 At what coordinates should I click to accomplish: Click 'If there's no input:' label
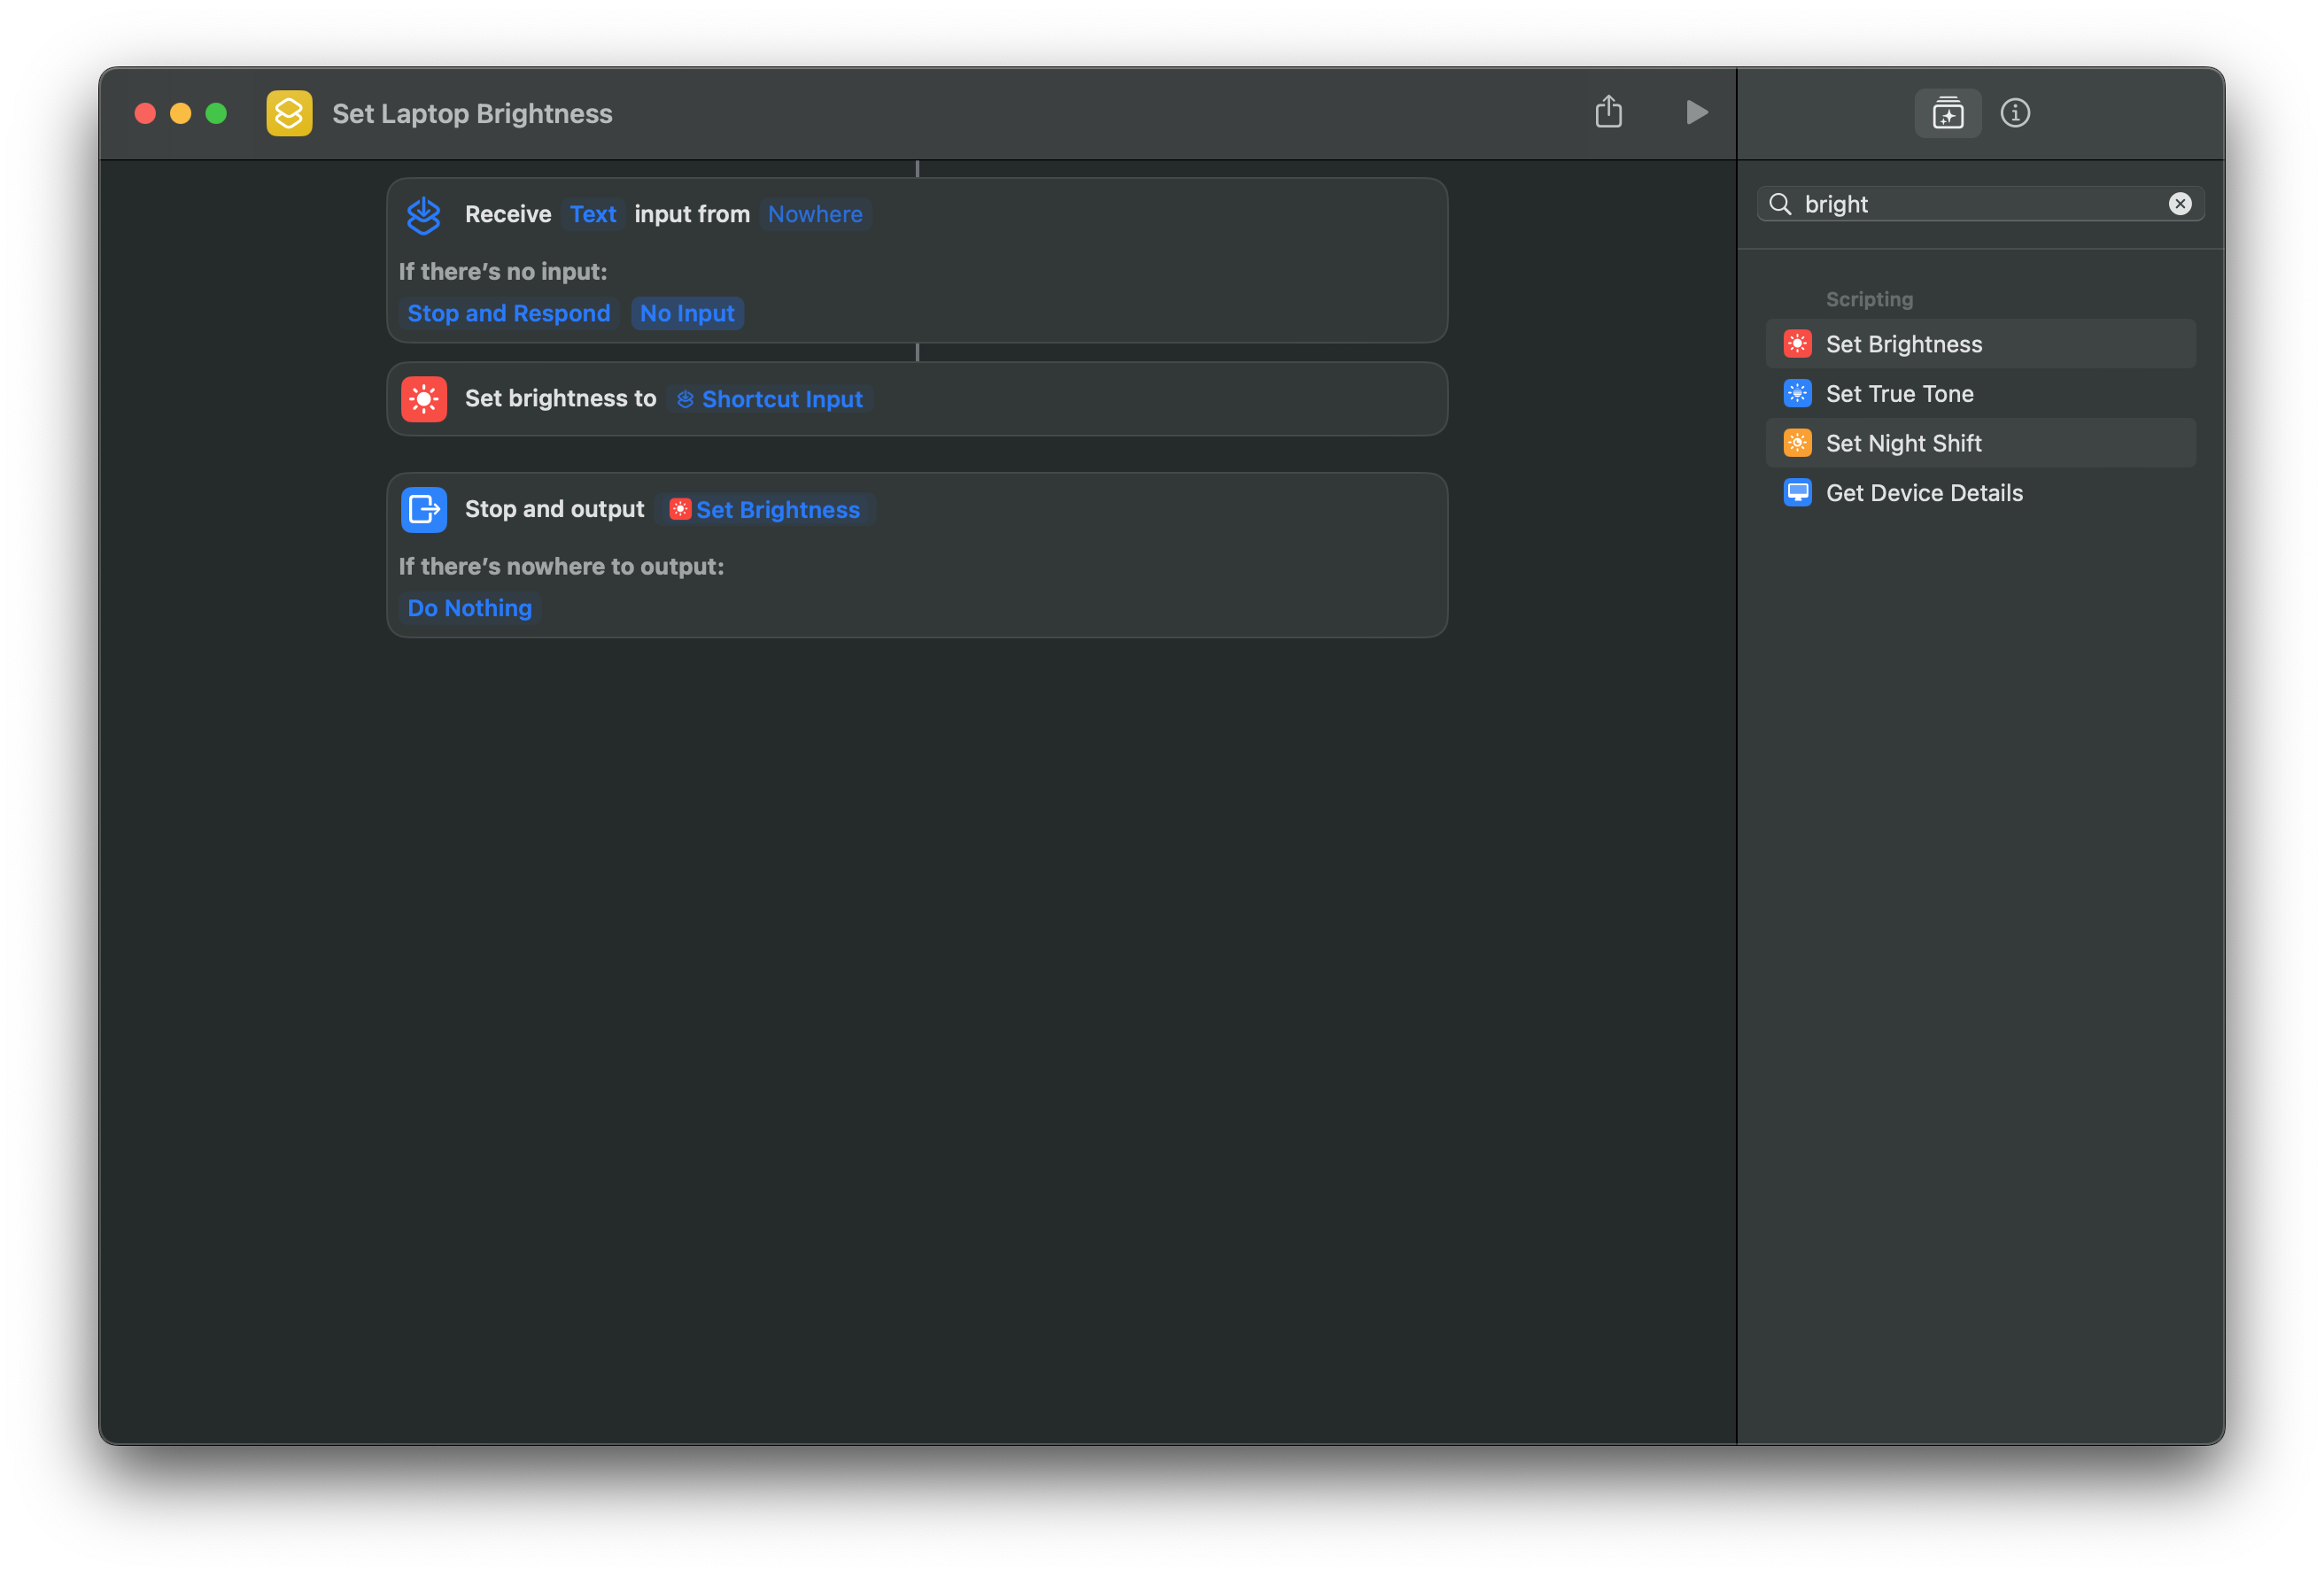[x=503, y=271]
